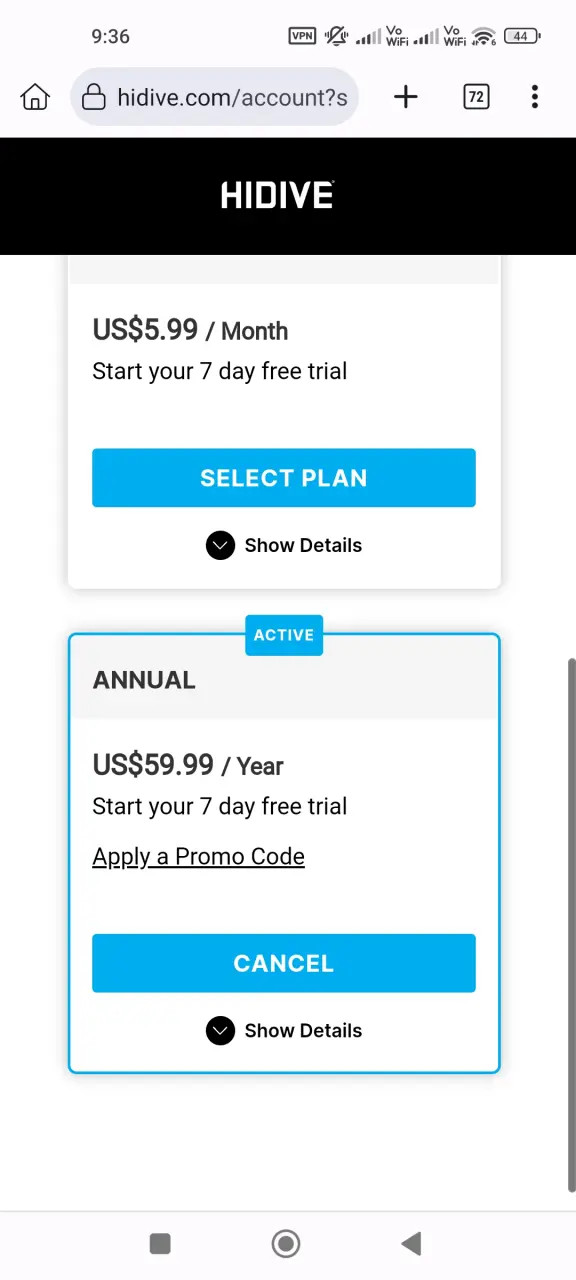This screenshot has height=1280, width=576.
Task: Open the Apply a Promo Code link
Action: click(x=199, y=857)
